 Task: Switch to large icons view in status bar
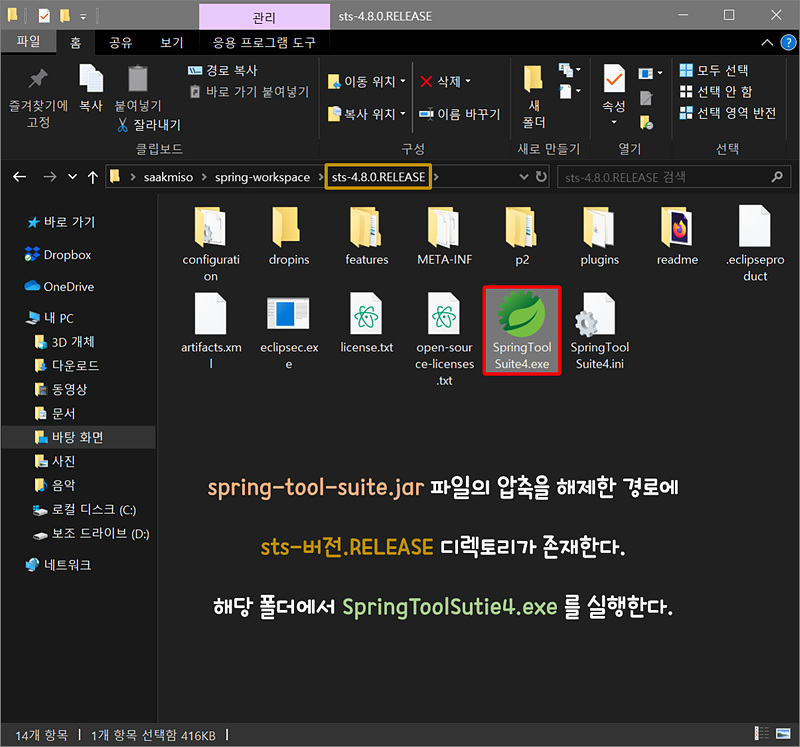[783, 734]
